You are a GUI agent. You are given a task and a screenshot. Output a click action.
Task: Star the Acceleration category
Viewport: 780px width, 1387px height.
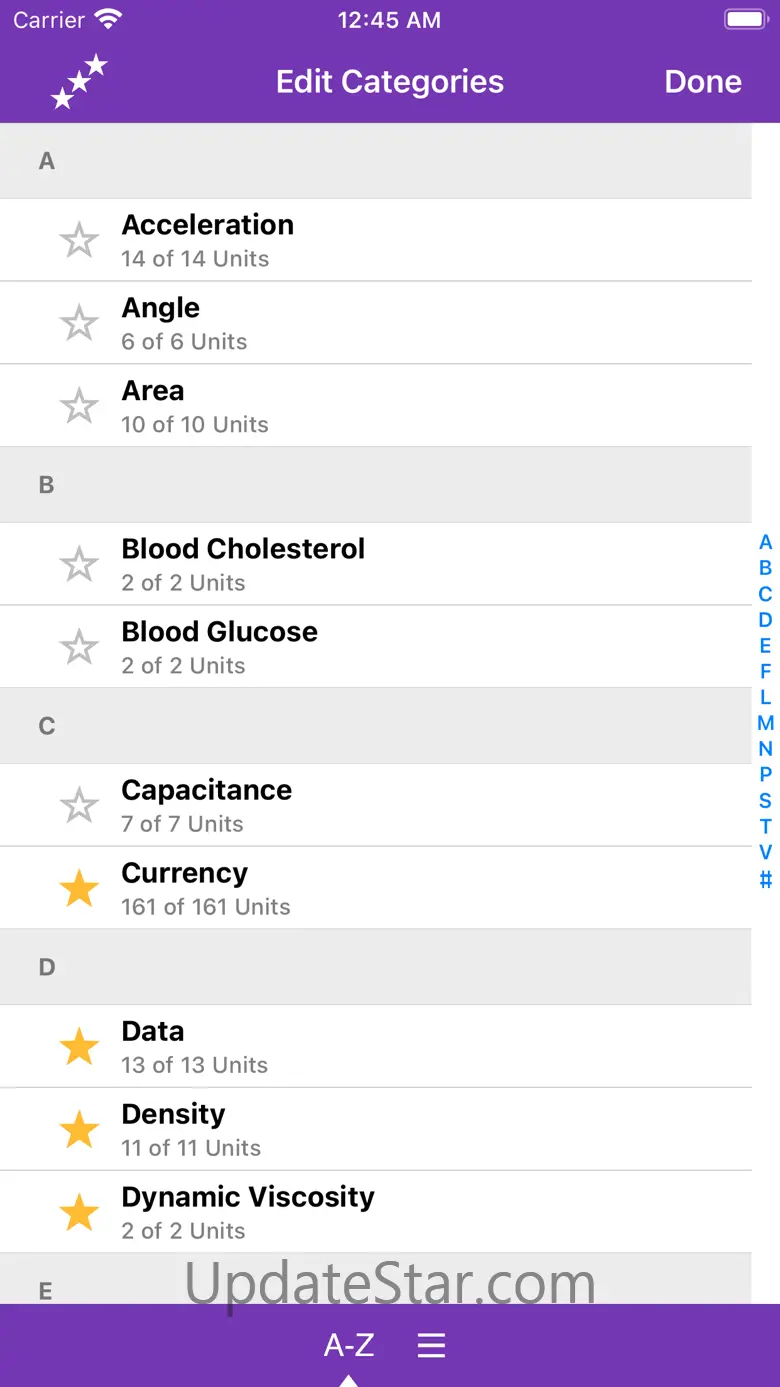tap(79, 241)
